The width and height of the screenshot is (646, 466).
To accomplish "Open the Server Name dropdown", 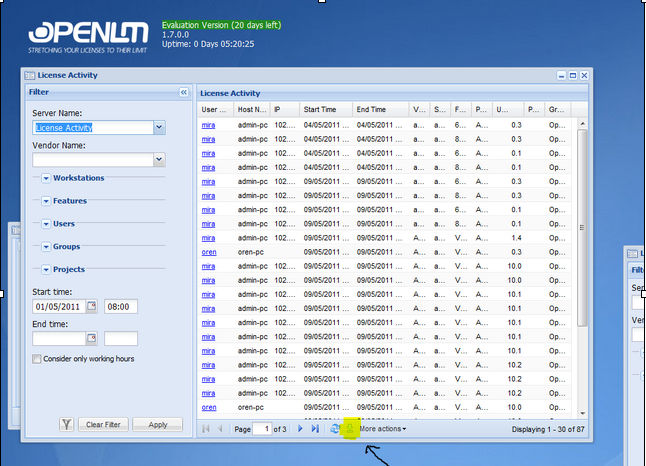I will point(159,127).
